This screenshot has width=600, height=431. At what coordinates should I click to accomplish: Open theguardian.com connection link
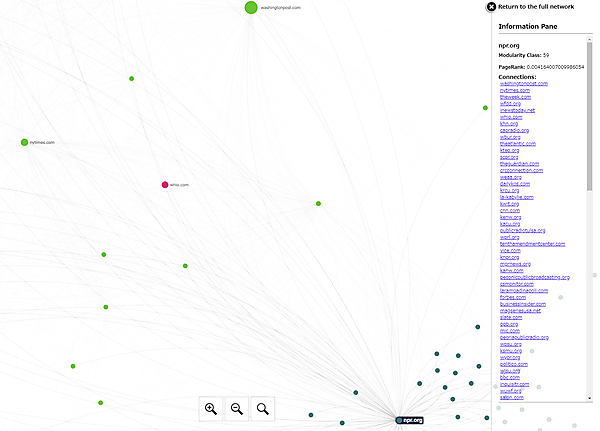click(x=519, y=163)
